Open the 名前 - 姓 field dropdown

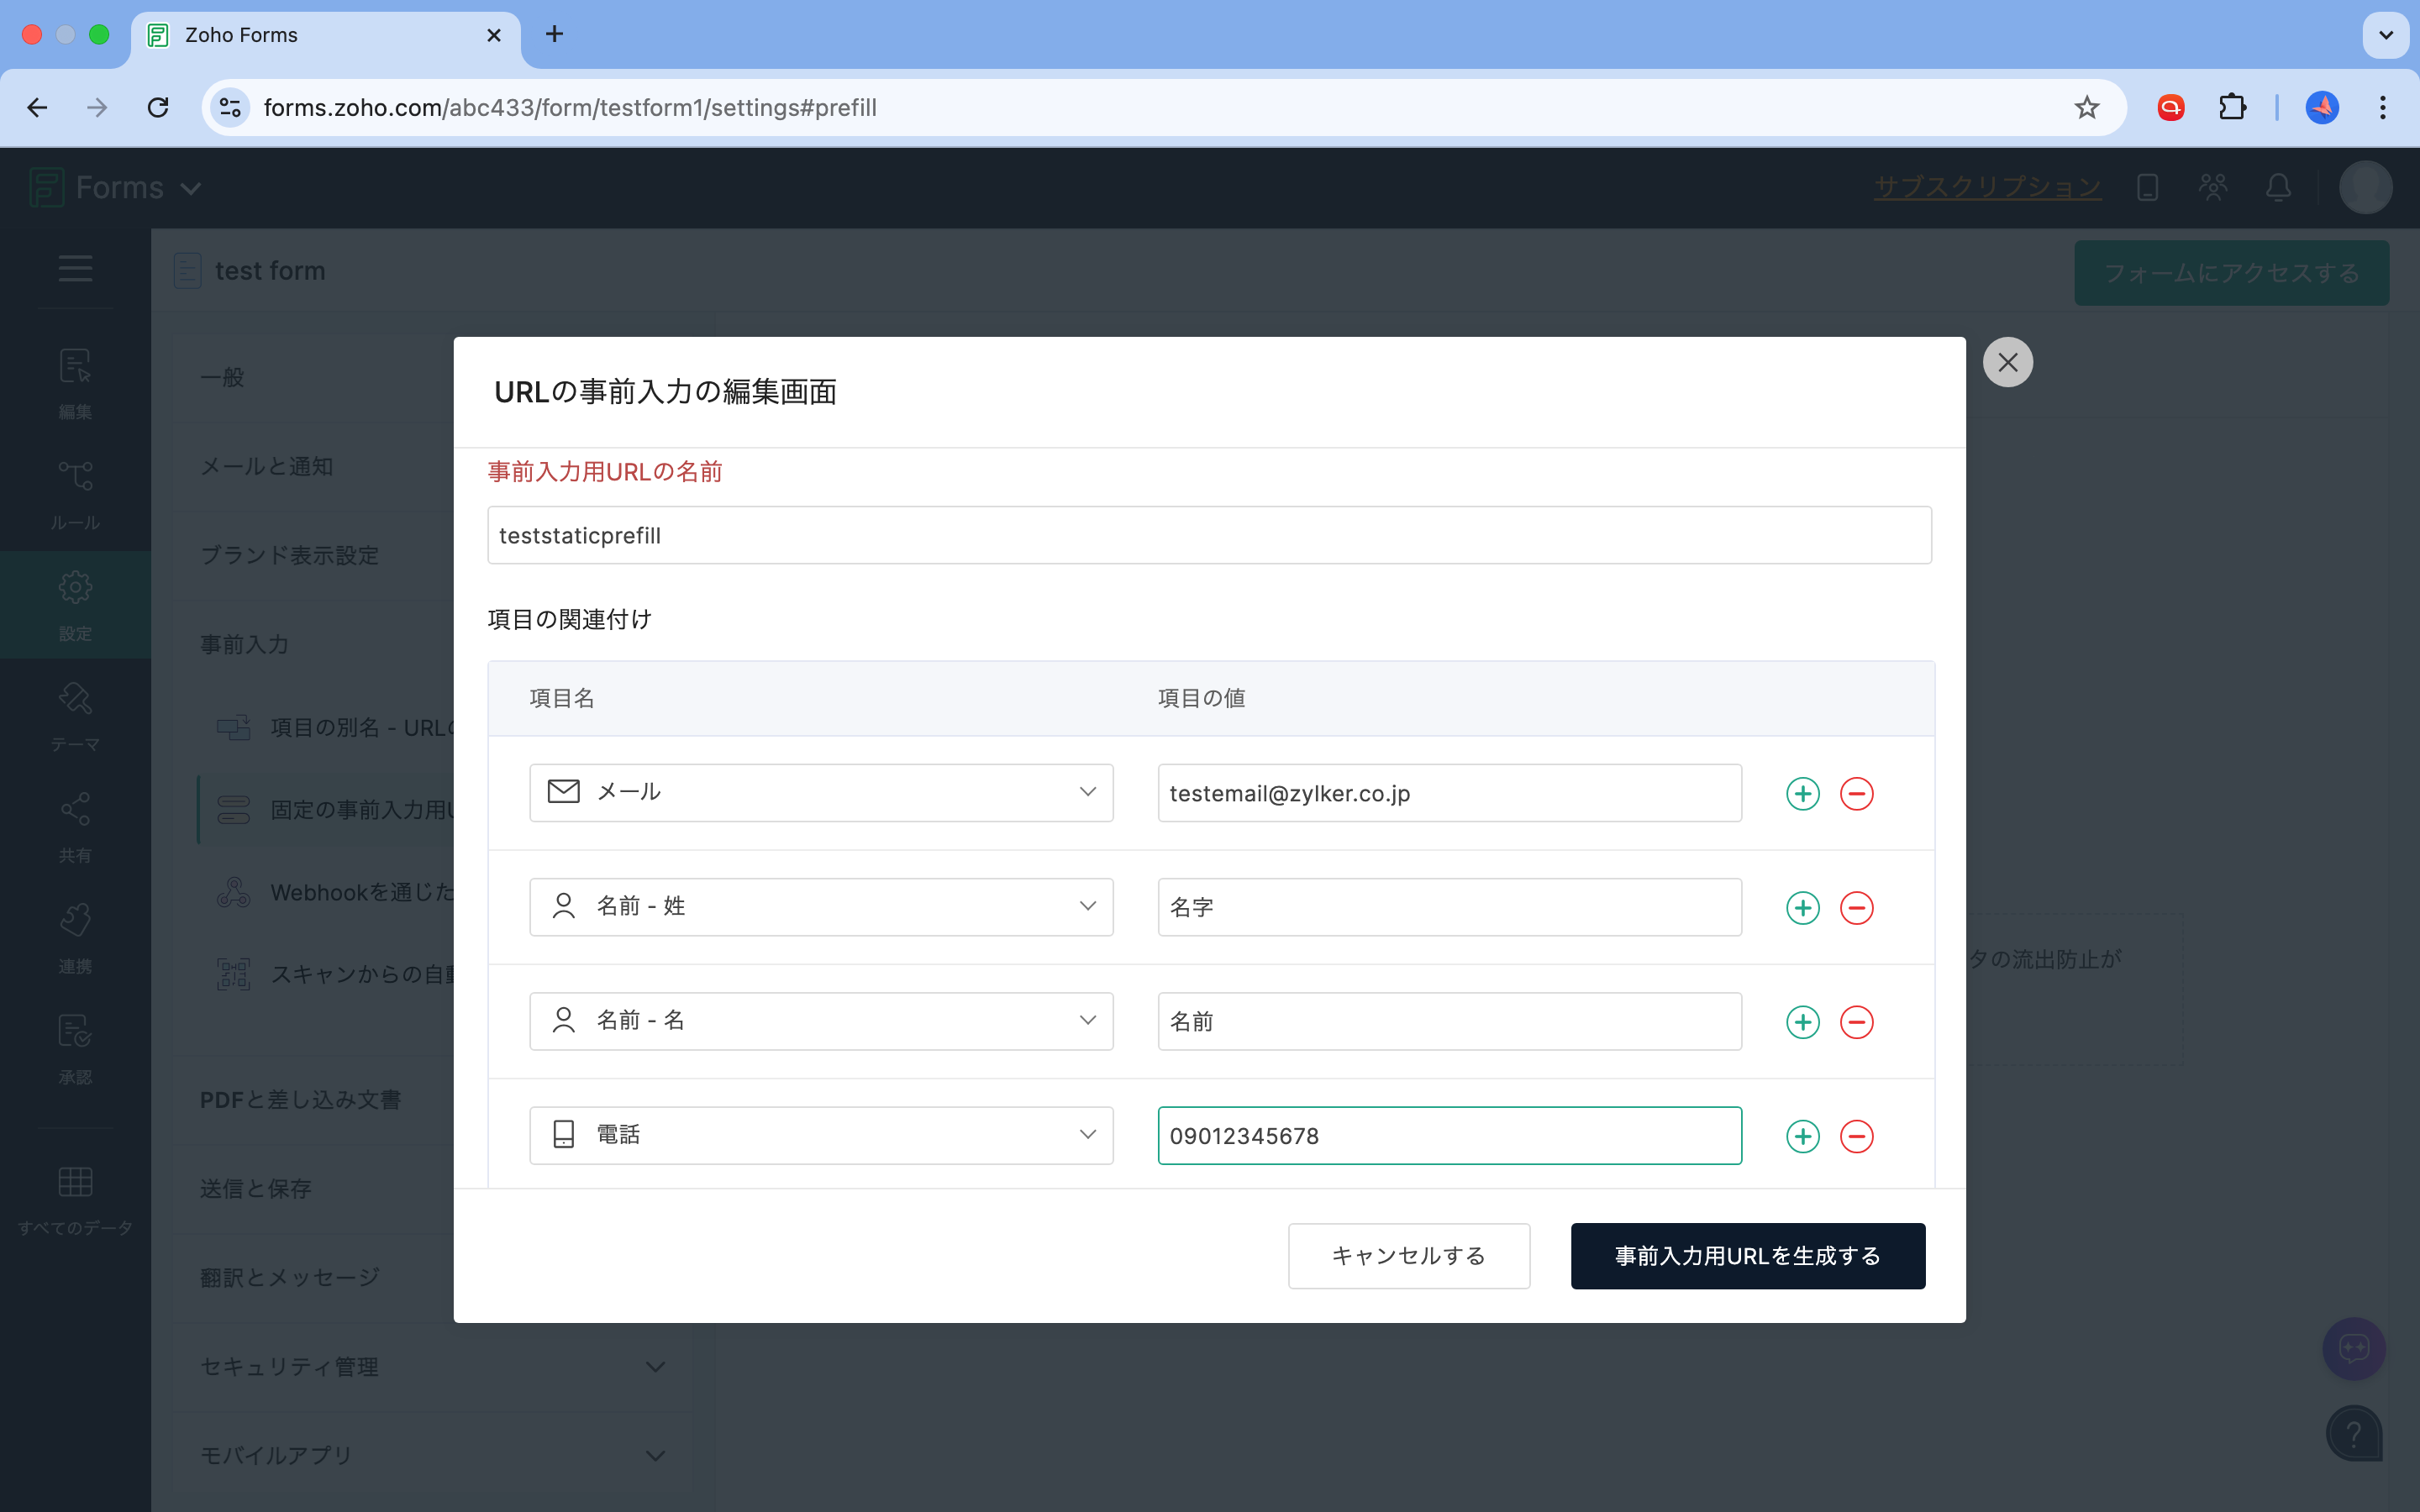[820, 906]
